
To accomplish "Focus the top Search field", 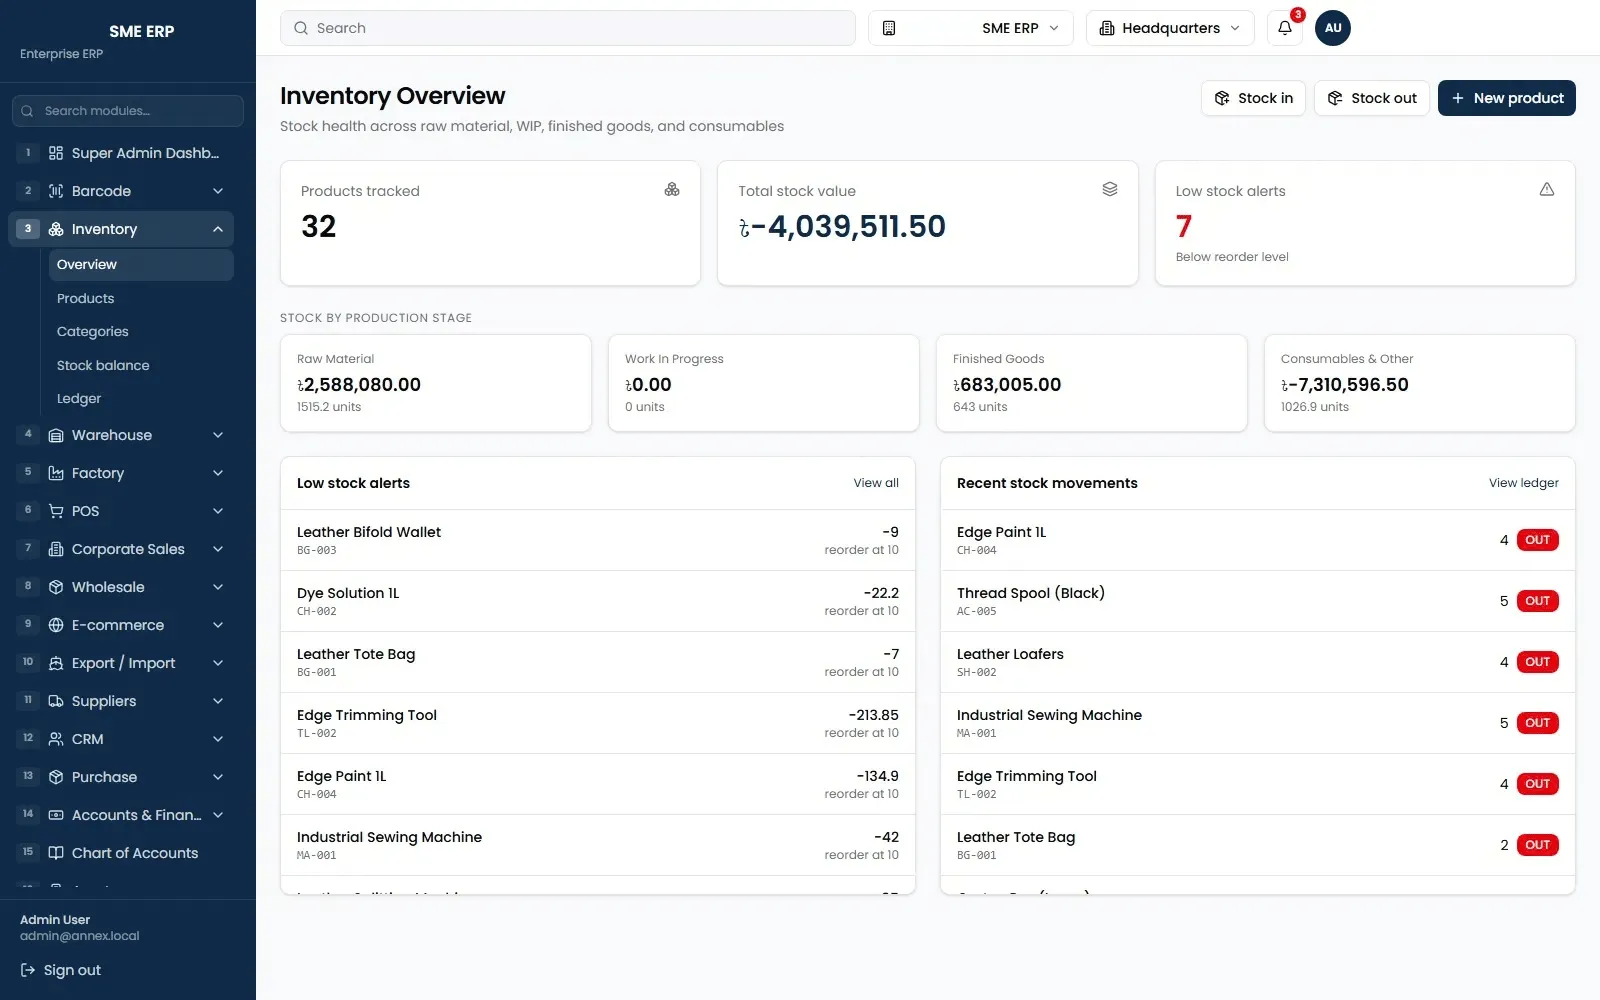I will (568, 28).
